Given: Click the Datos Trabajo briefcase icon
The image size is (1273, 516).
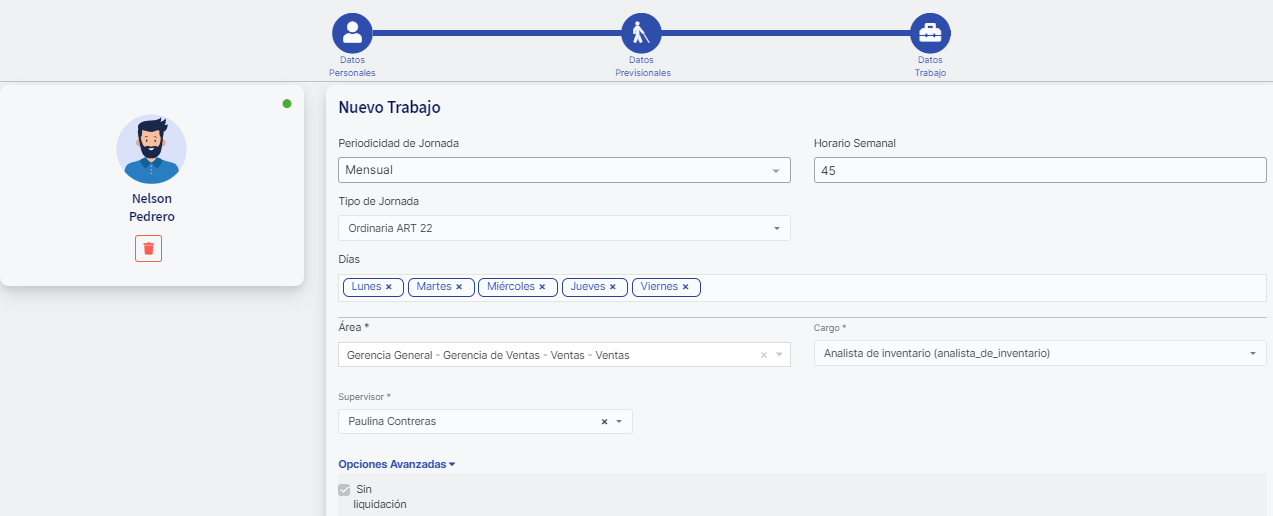Looking at the screenshot, I should pos(930,33).
